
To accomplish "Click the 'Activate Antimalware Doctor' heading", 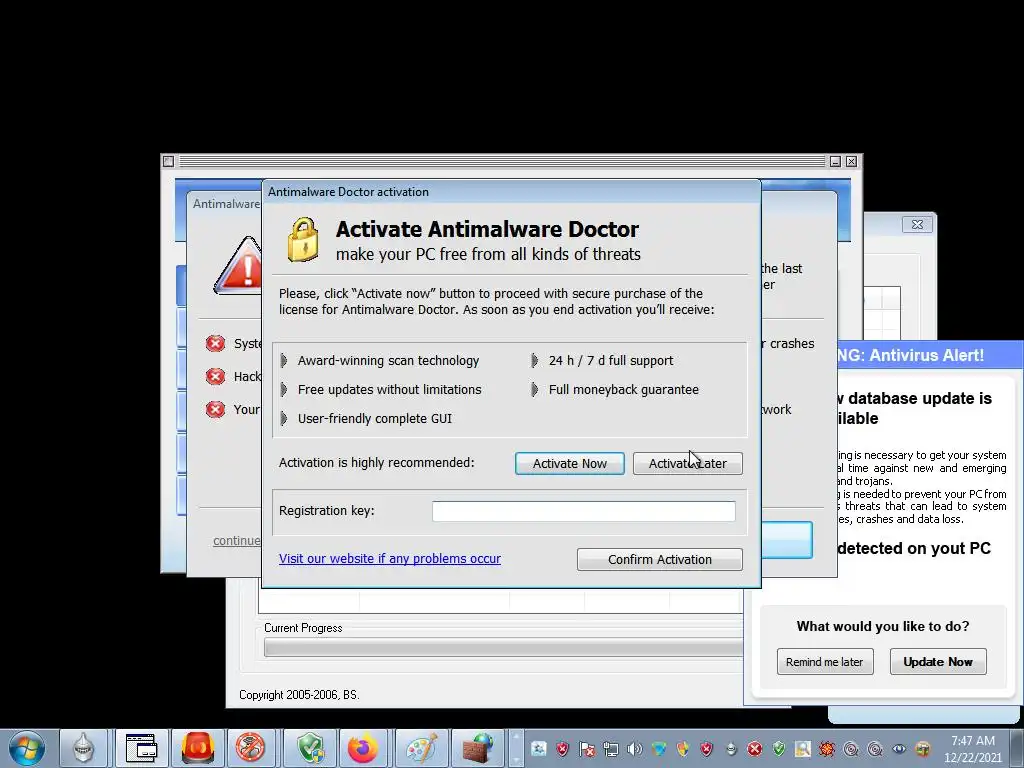I will tap(487, 229).
